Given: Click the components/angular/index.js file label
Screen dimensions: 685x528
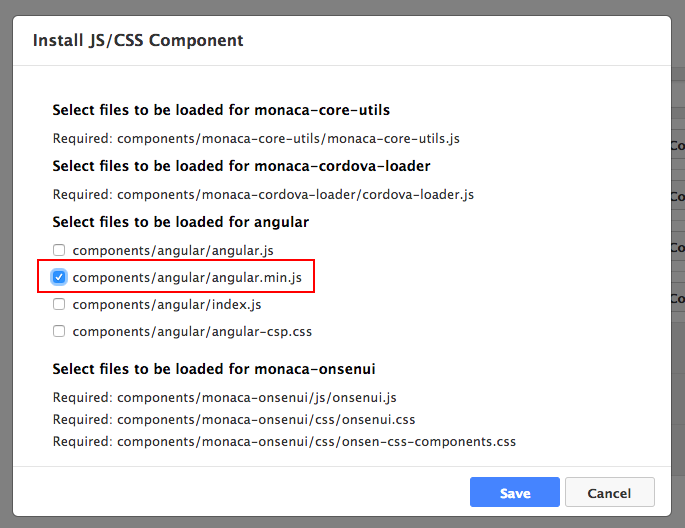Looking at the screenshot, I should point(167,305).
